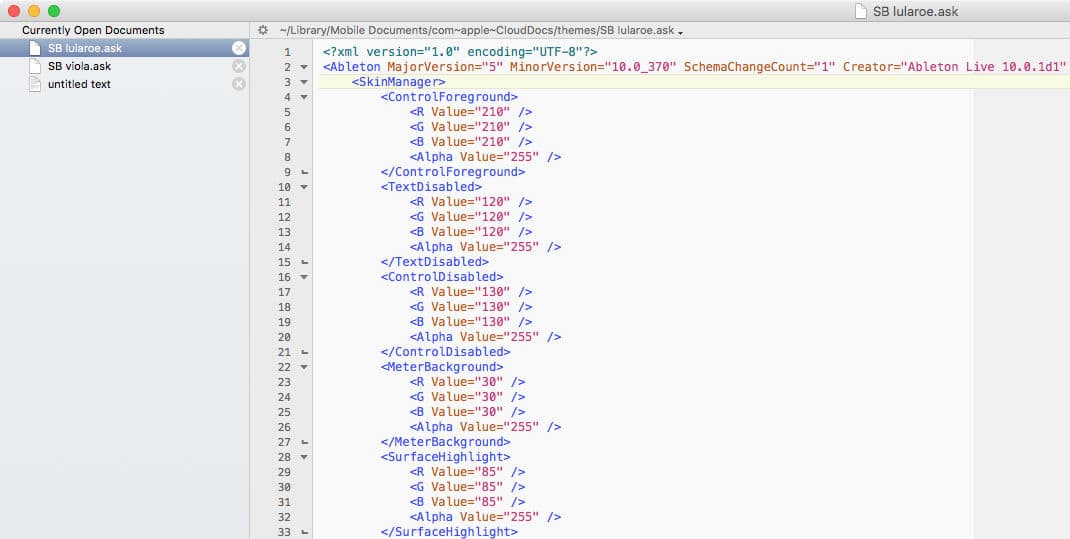Click G Value="130" on line 18

pos(471,307)
